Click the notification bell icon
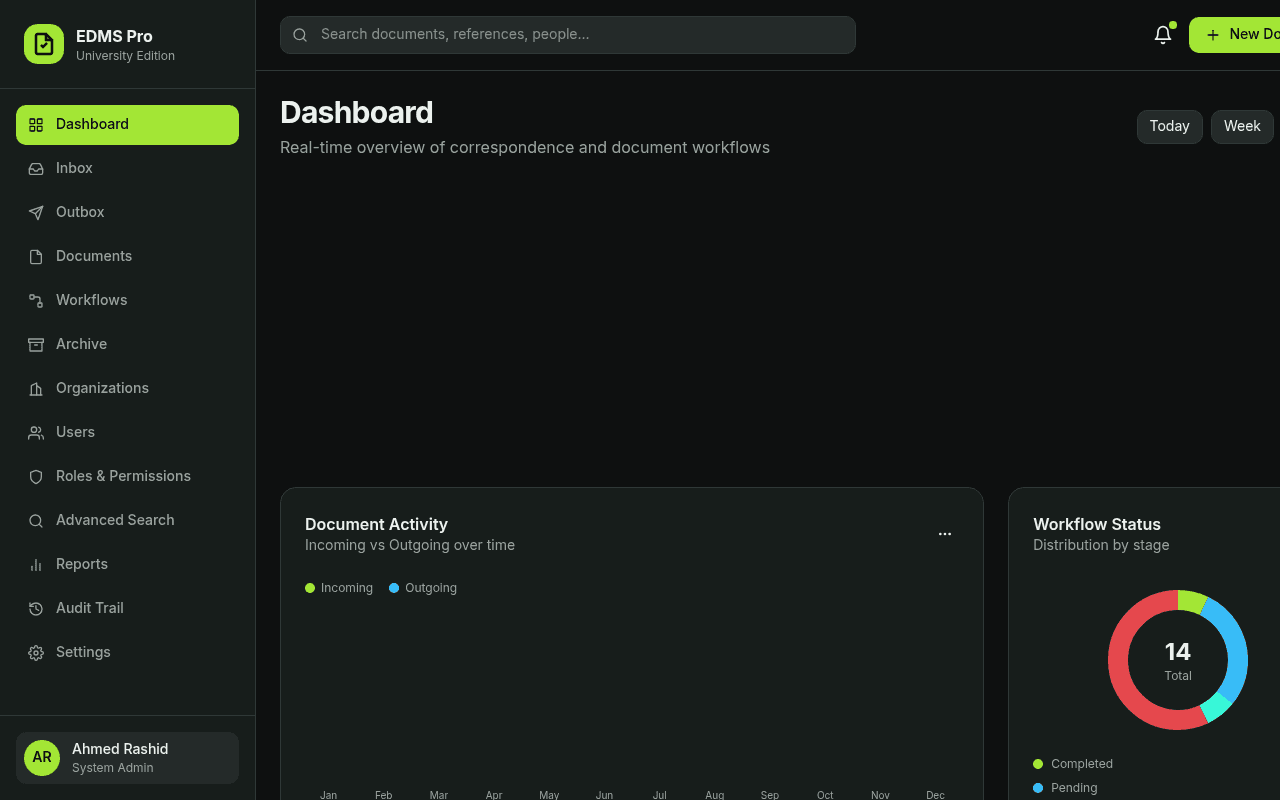The width and height of the screenshot is (1280, 800). [1162, 35]
